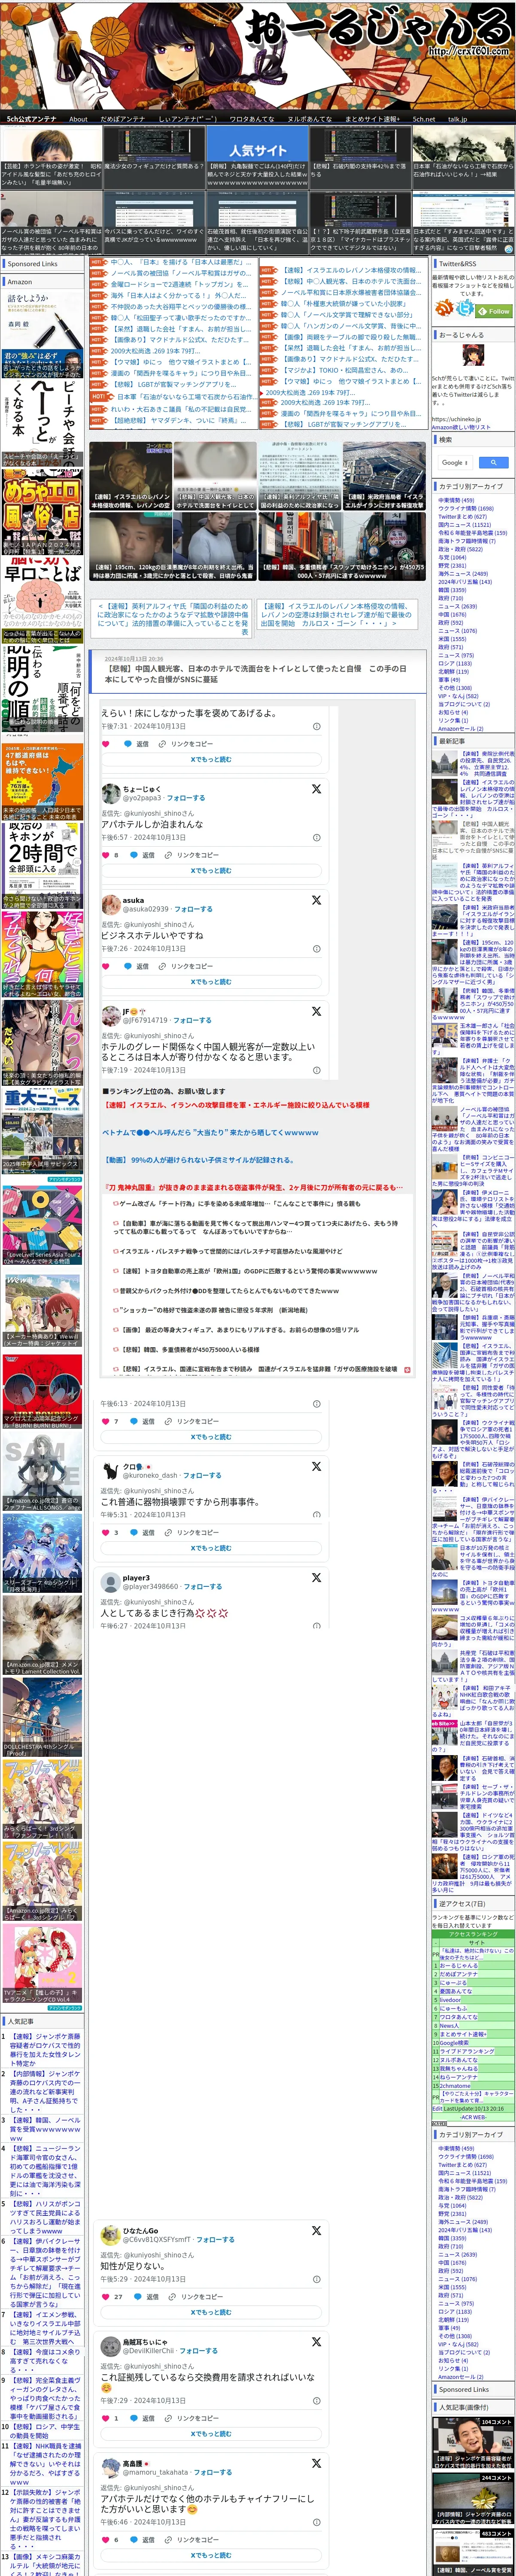
Task: Copy link of ひなたんGo's tweet
Action: (x=197, y=2296)
